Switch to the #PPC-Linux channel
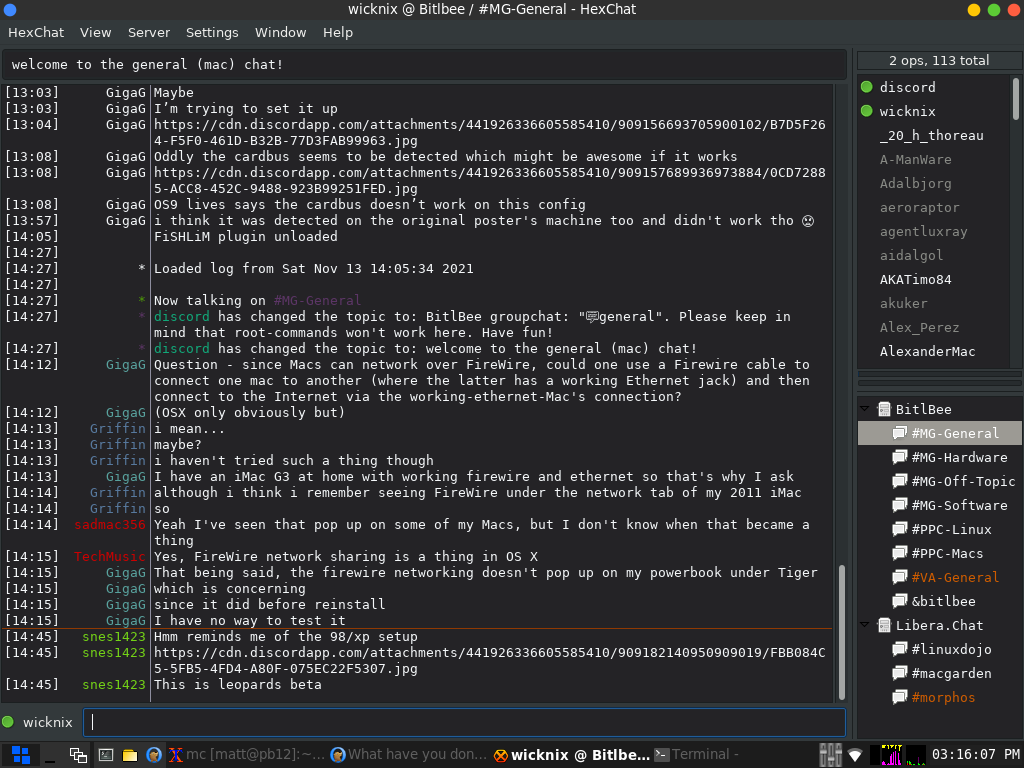Viewport: 1024px width, 768px height. [x=952, y=530]
